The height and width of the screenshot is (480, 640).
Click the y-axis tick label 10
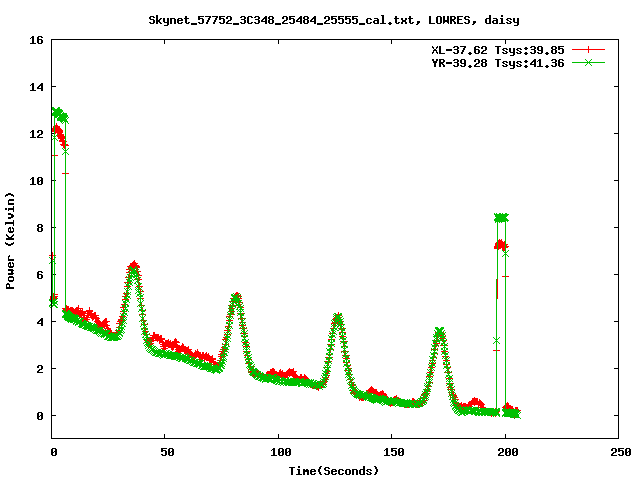[x=36, y=181]
